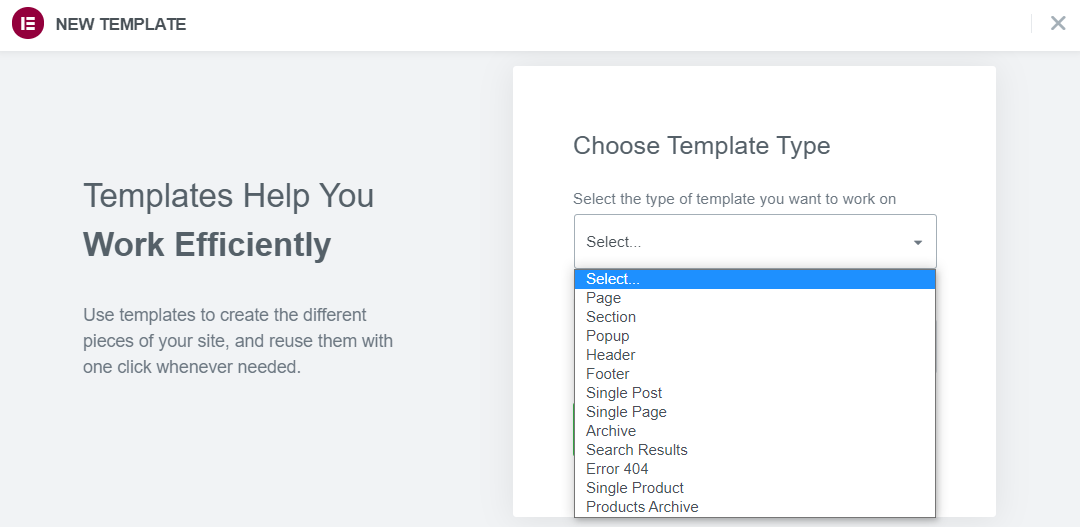Select Single Page option
This screenshot has height=527, width=1080.
click(755, 412)
